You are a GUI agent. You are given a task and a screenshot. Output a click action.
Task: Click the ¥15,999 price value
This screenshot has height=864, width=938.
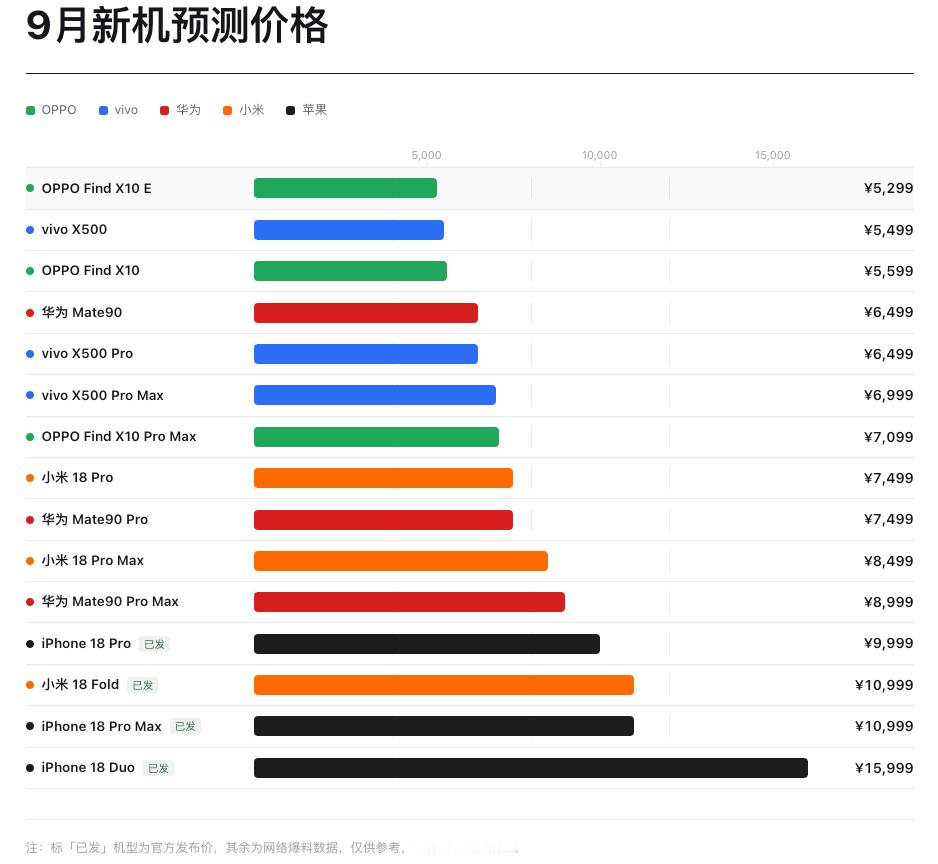[884, 768]
